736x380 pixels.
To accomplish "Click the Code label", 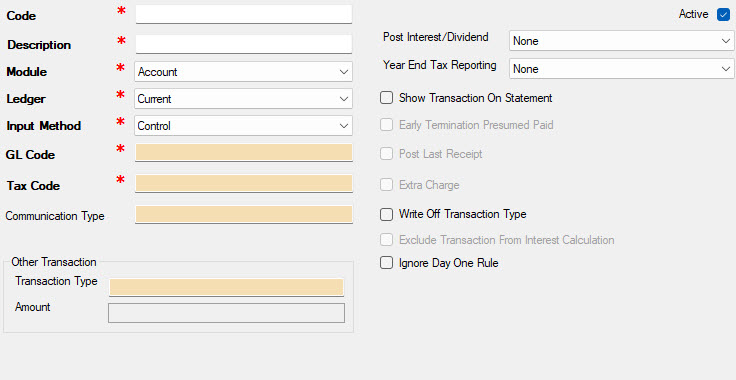I will [x=21, y=16].
